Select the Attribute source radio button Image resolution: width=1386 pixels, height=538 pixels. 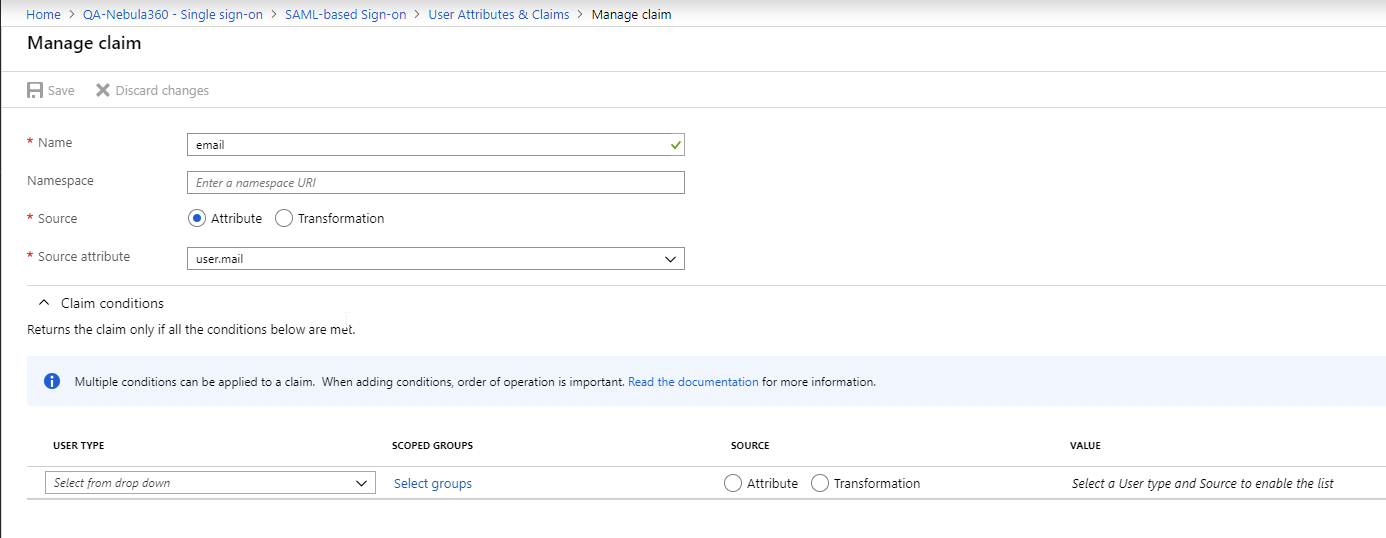197,218
